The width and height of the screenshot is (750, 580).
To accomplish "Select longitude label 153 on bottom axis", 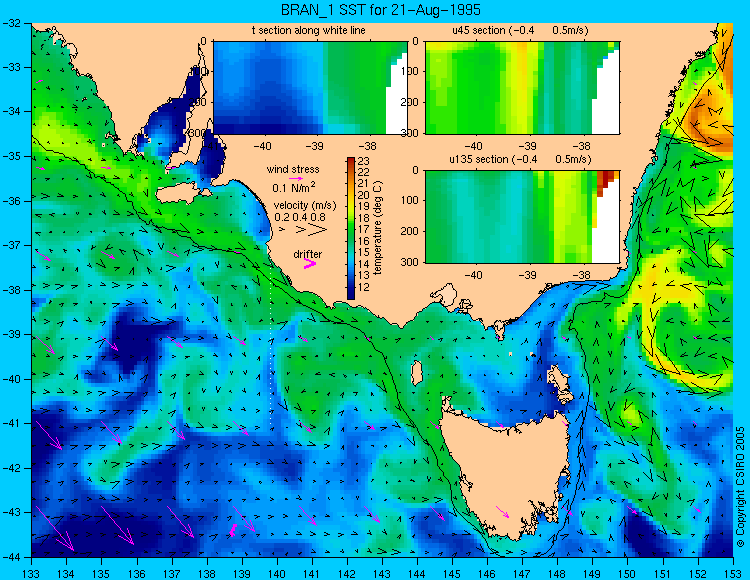I will 732,573.
